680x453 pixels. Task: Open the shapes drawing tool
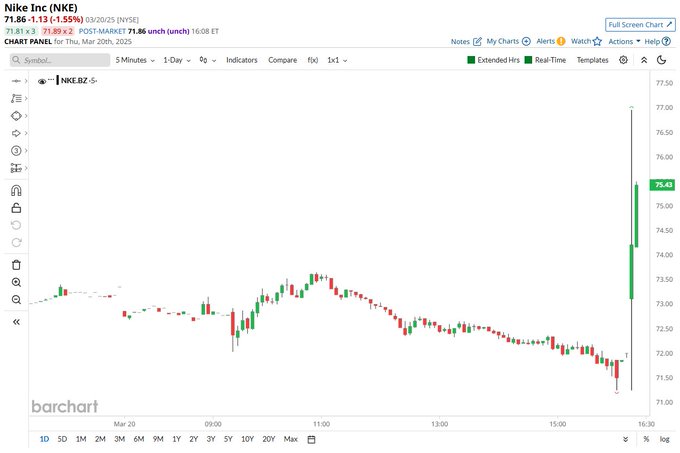[16, 116]
